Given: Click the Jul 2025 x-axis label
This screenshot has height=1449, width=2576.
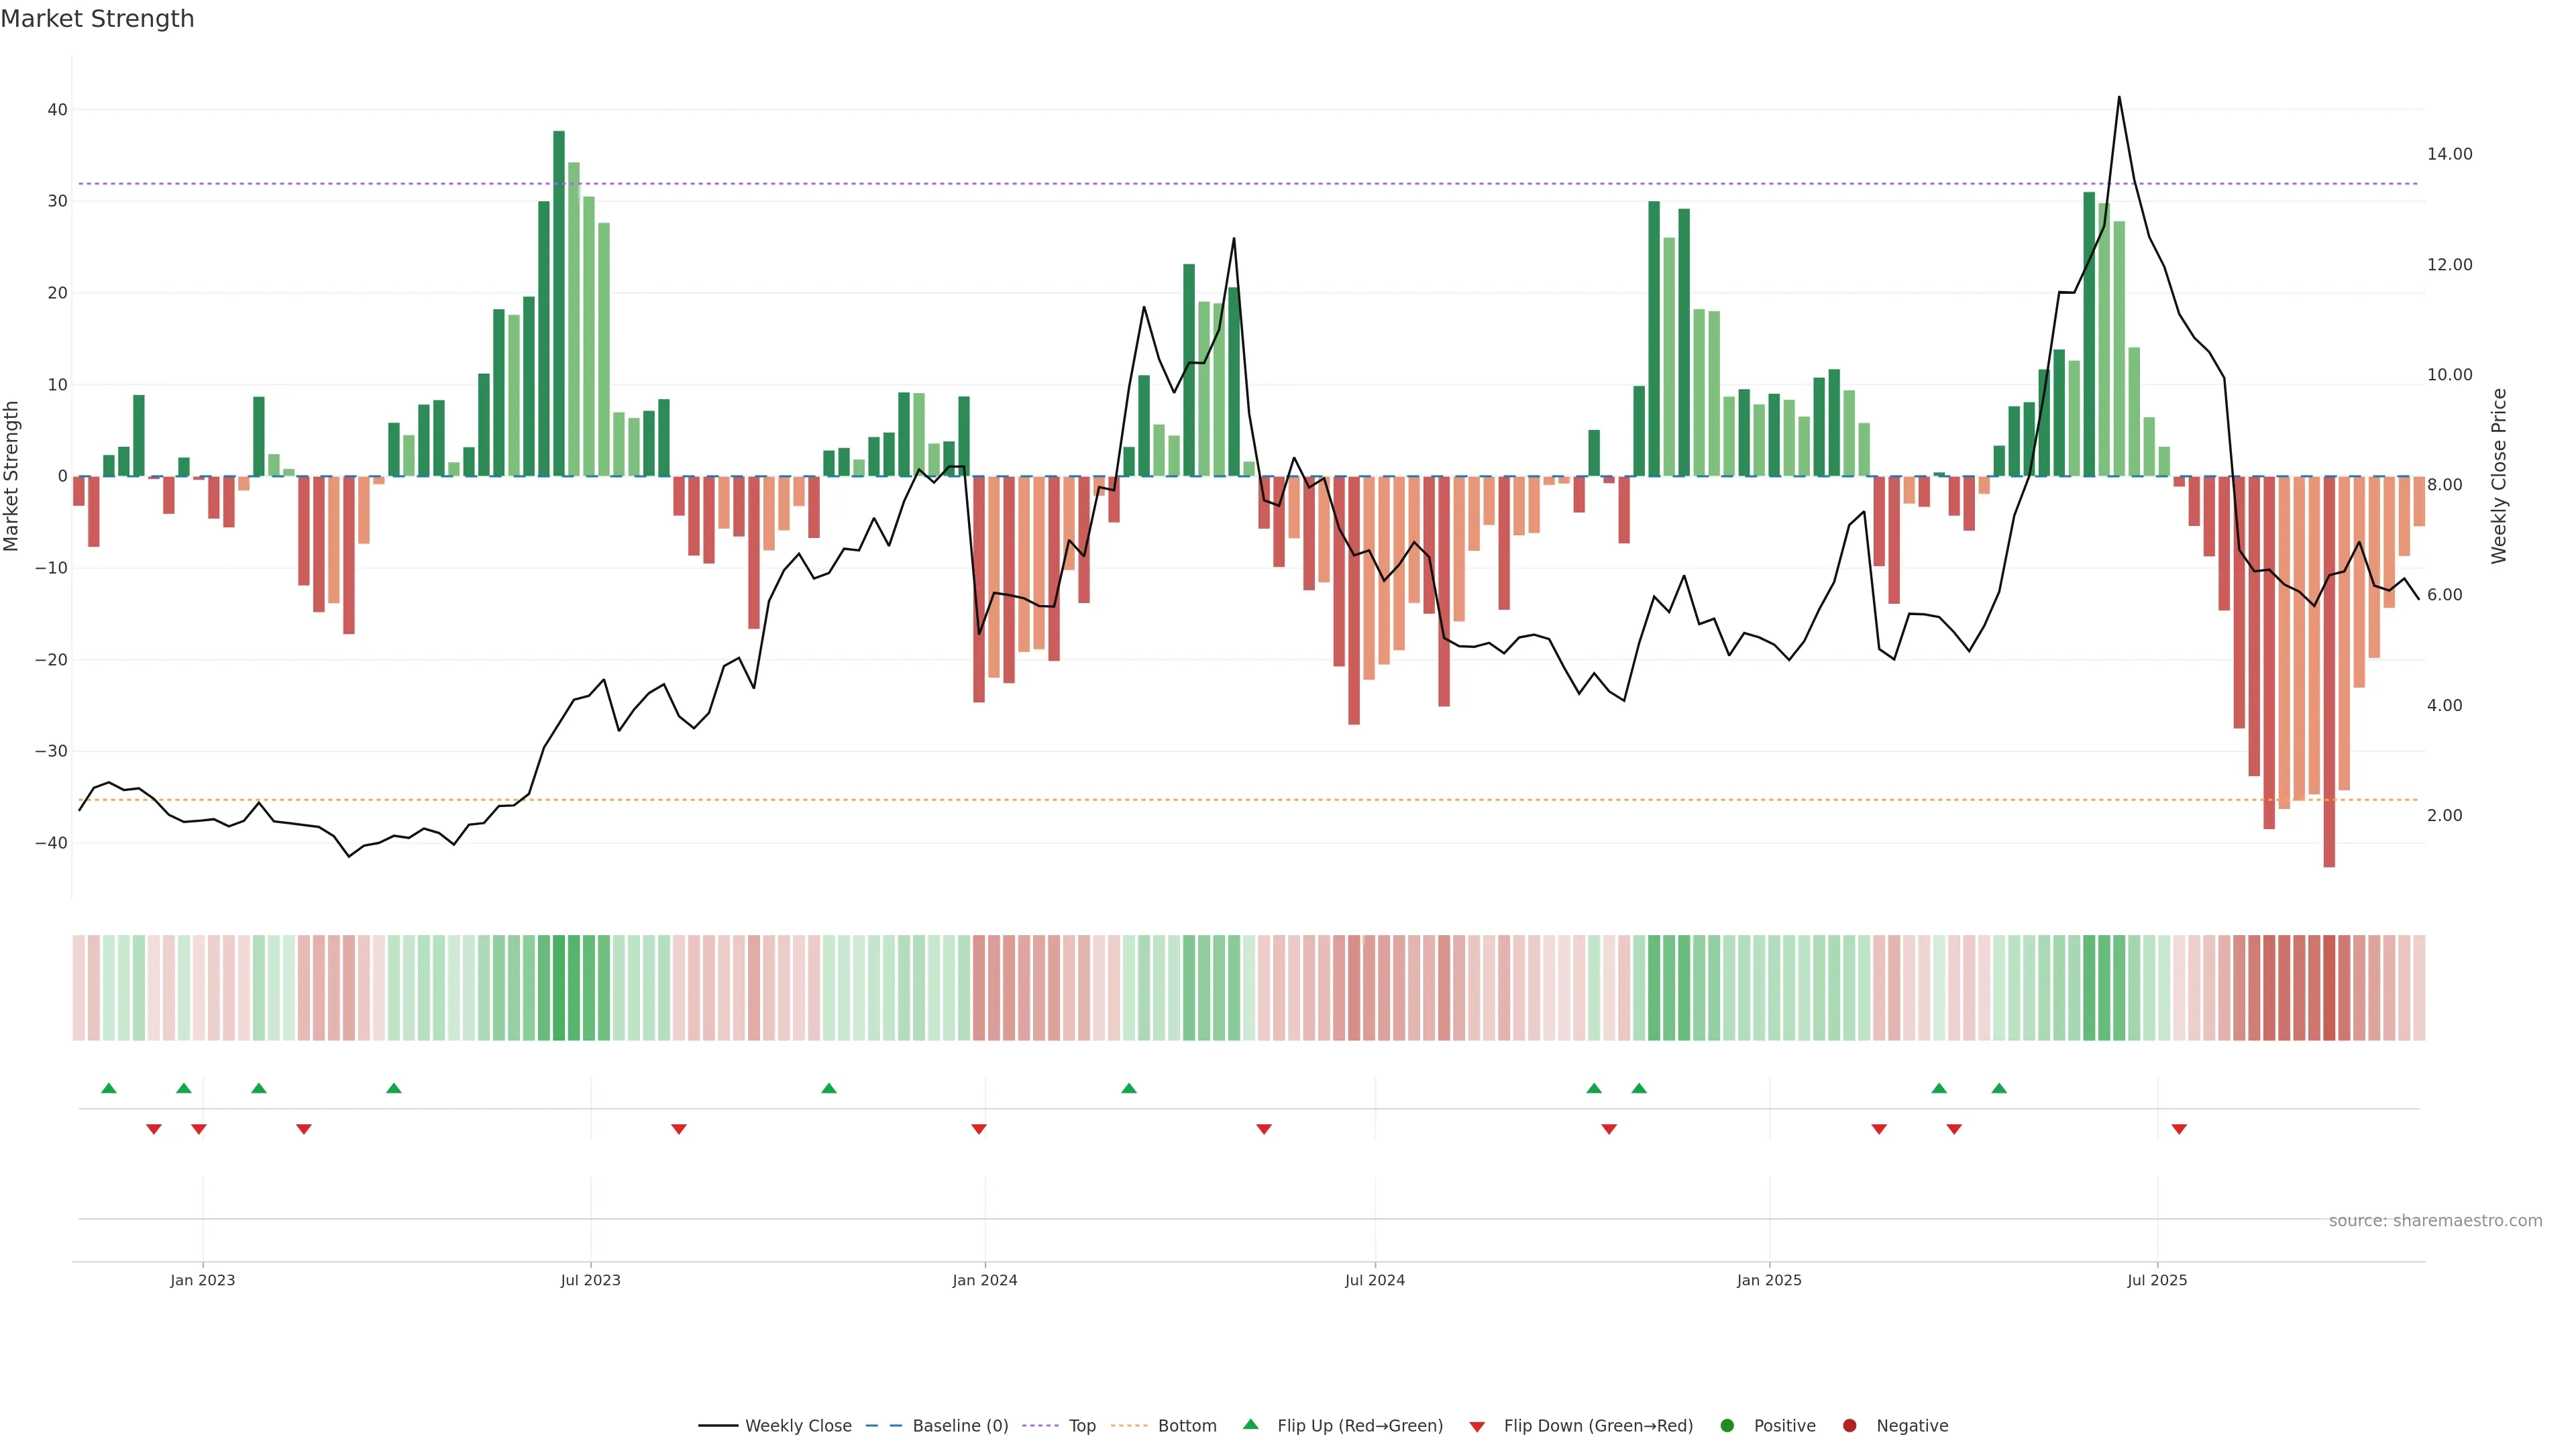Looking at the screenshot, I should coord(2157,1280).
